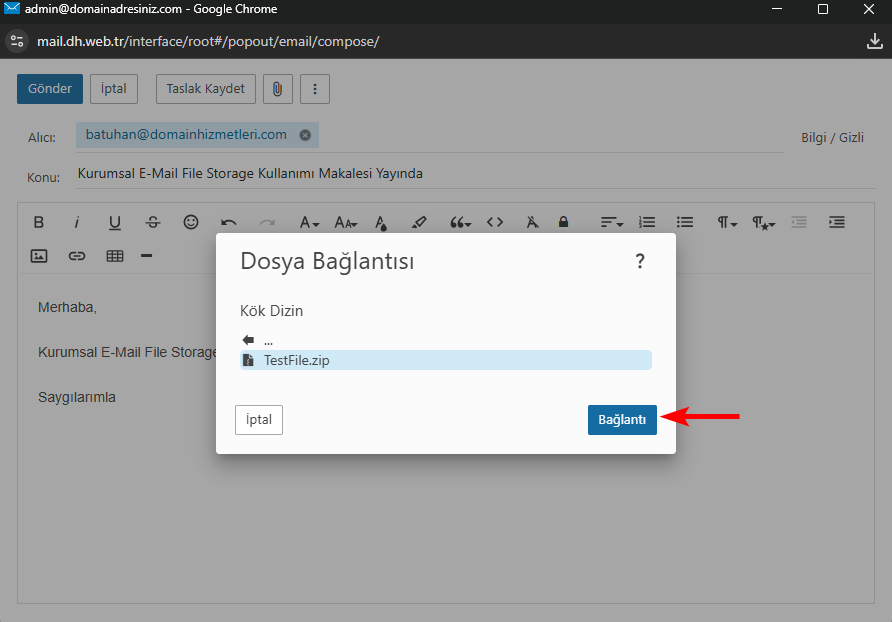Open the font family dropdown
Viewport: 892px width, 622px height.
(309, 222)
